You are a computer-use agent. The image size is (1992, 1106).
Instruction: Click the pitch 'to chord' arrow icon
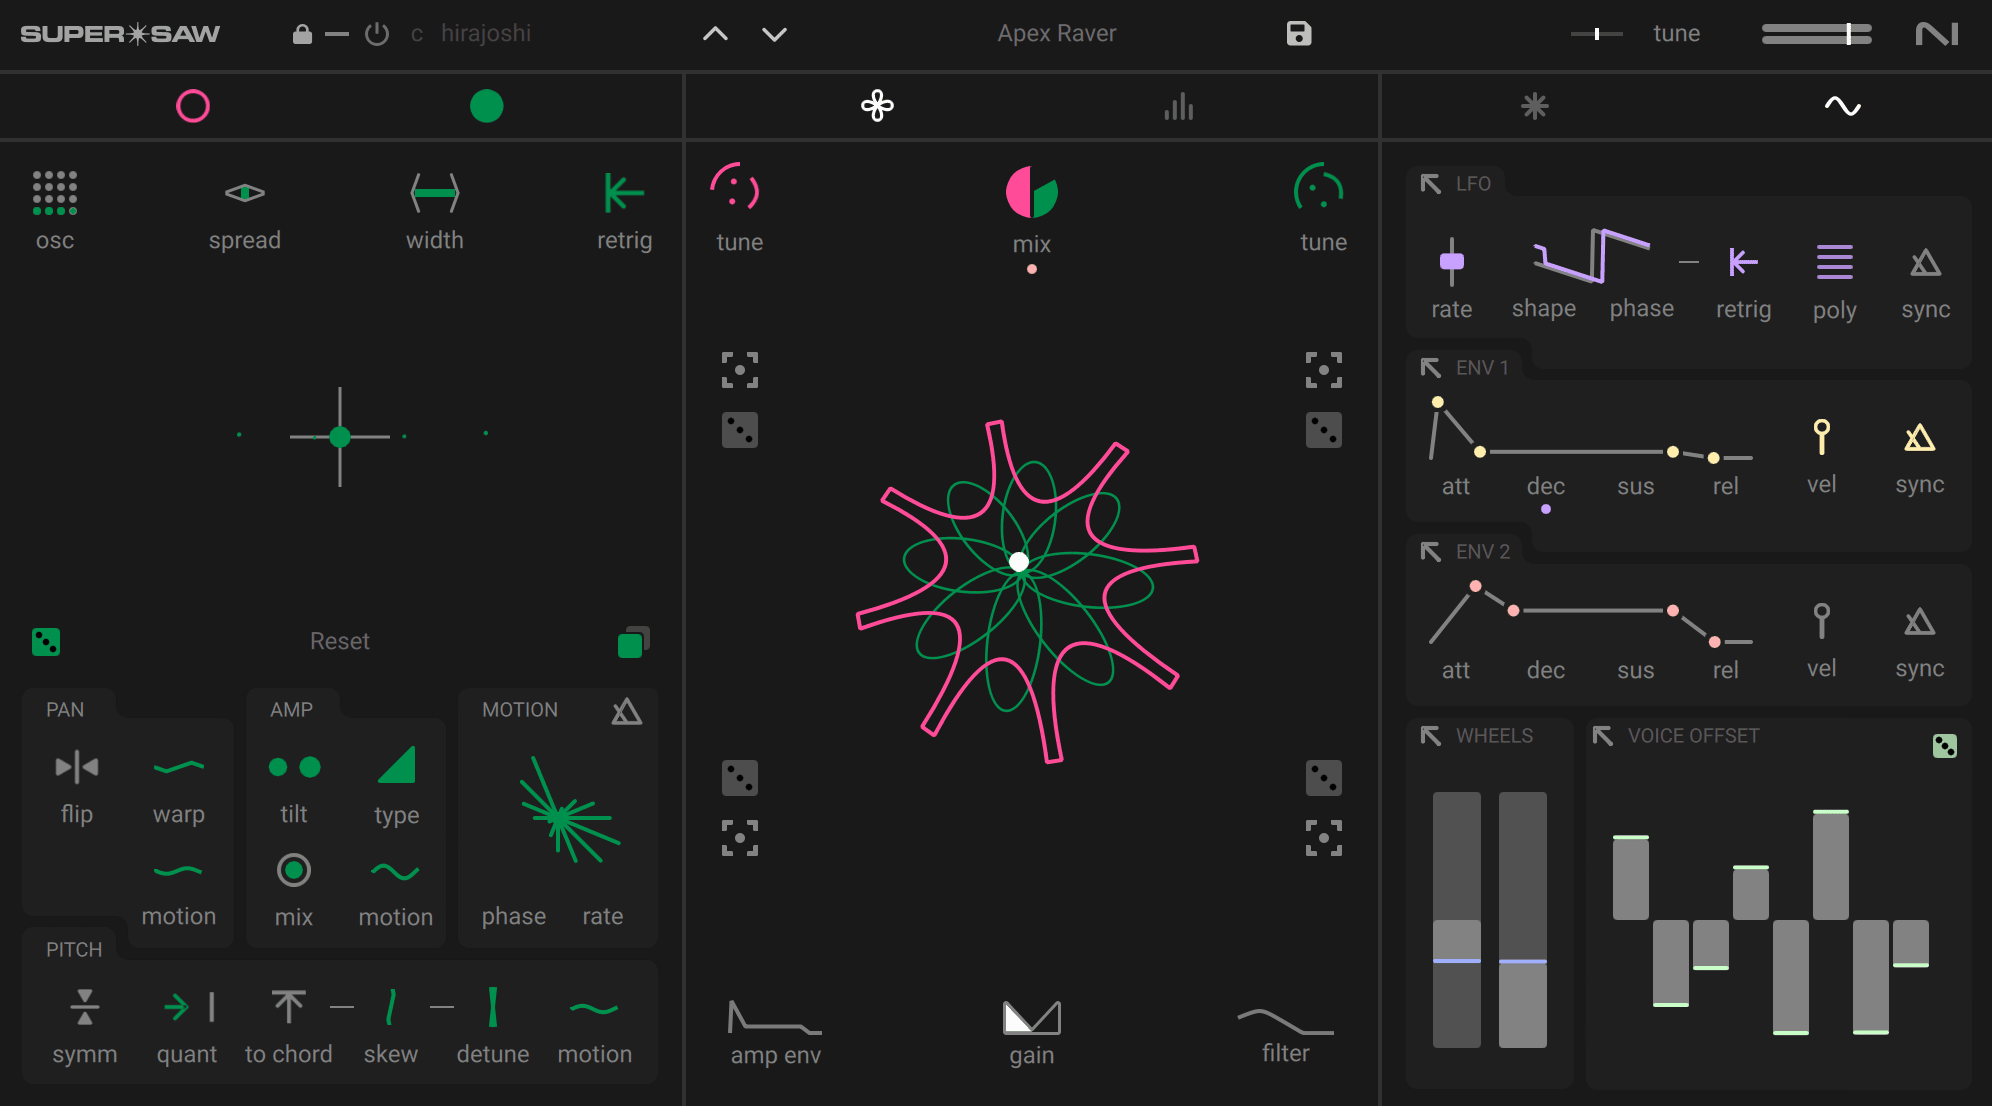pyautogui.click(x=289, y=1007)
